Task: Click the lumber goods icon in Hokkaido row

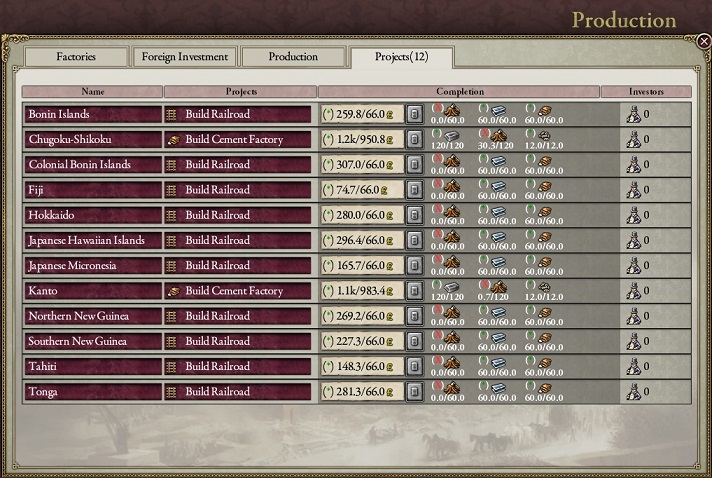Action: (451, 211)
